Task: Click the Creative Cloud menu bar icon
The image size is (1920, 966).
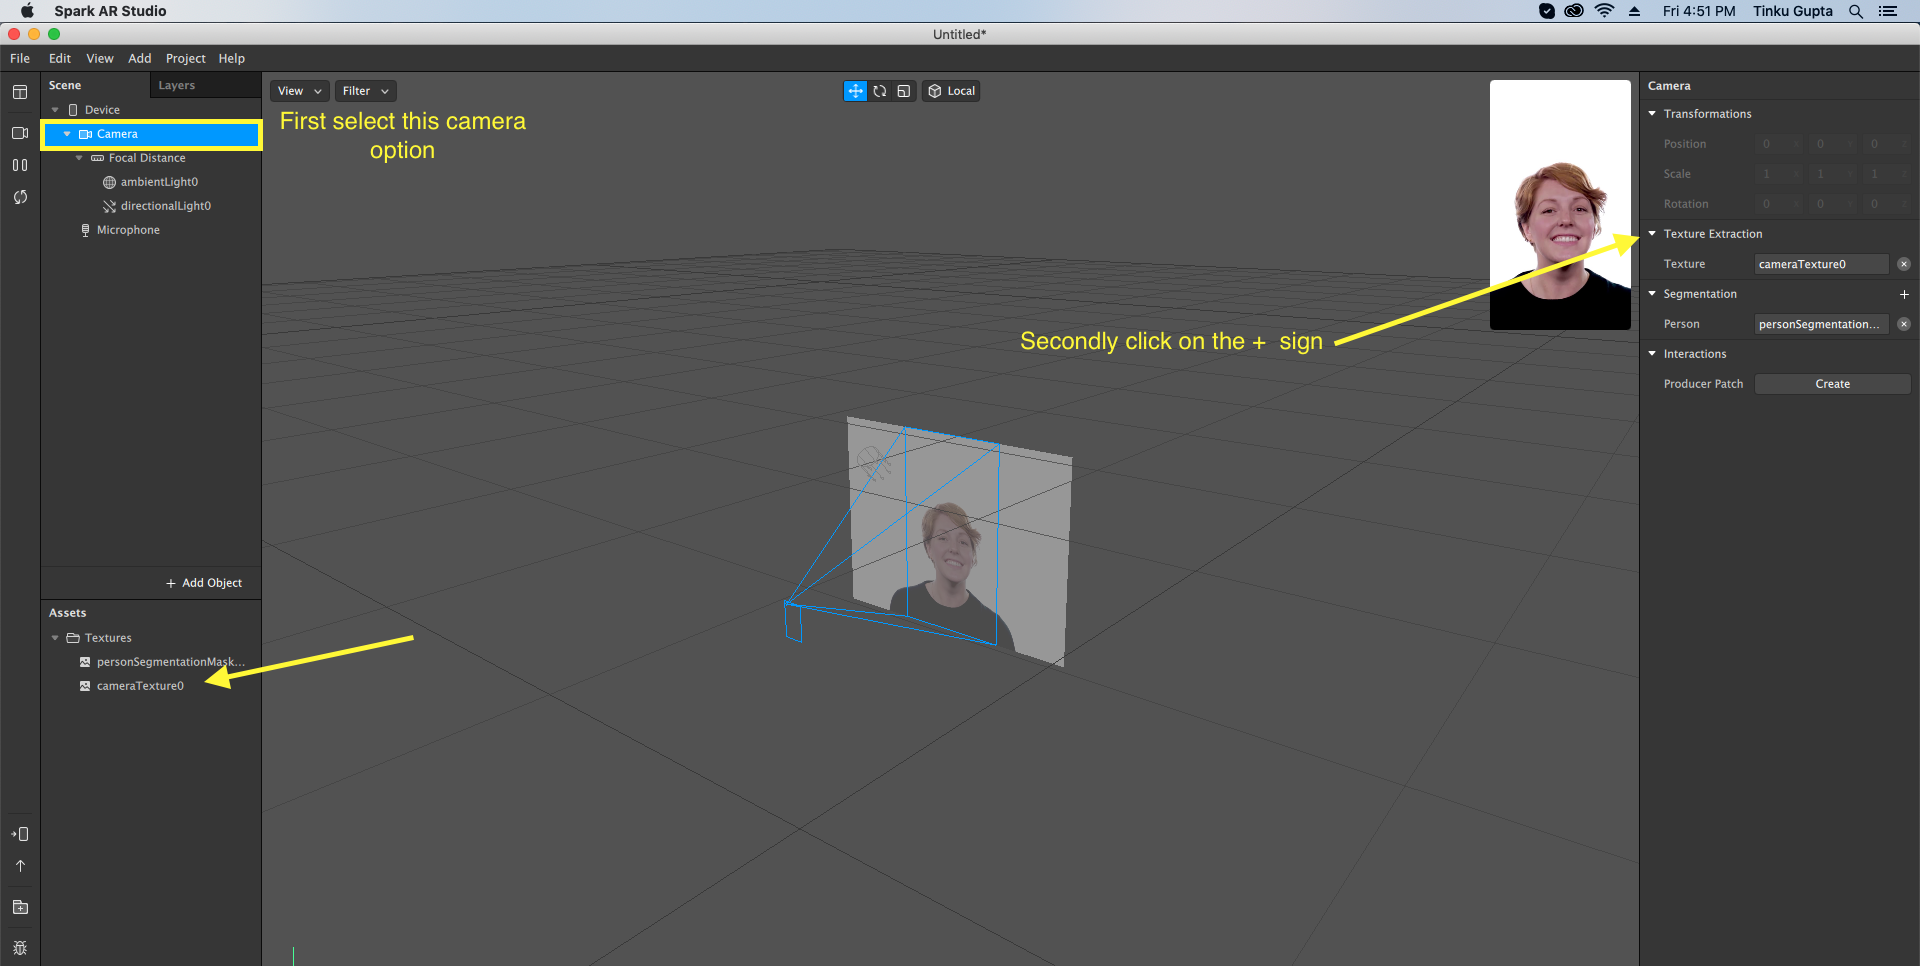Action: coord(1574,11)
